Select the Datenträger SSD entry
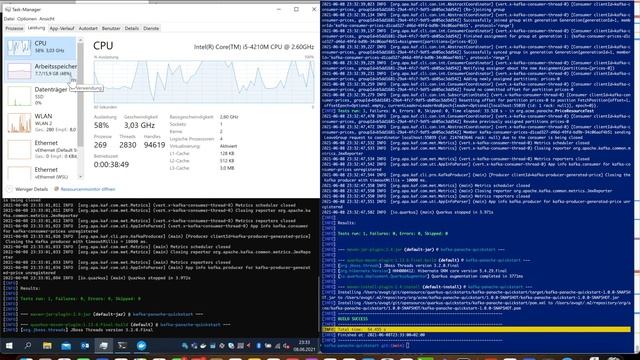The image size is (640, 360). point(40,96)
